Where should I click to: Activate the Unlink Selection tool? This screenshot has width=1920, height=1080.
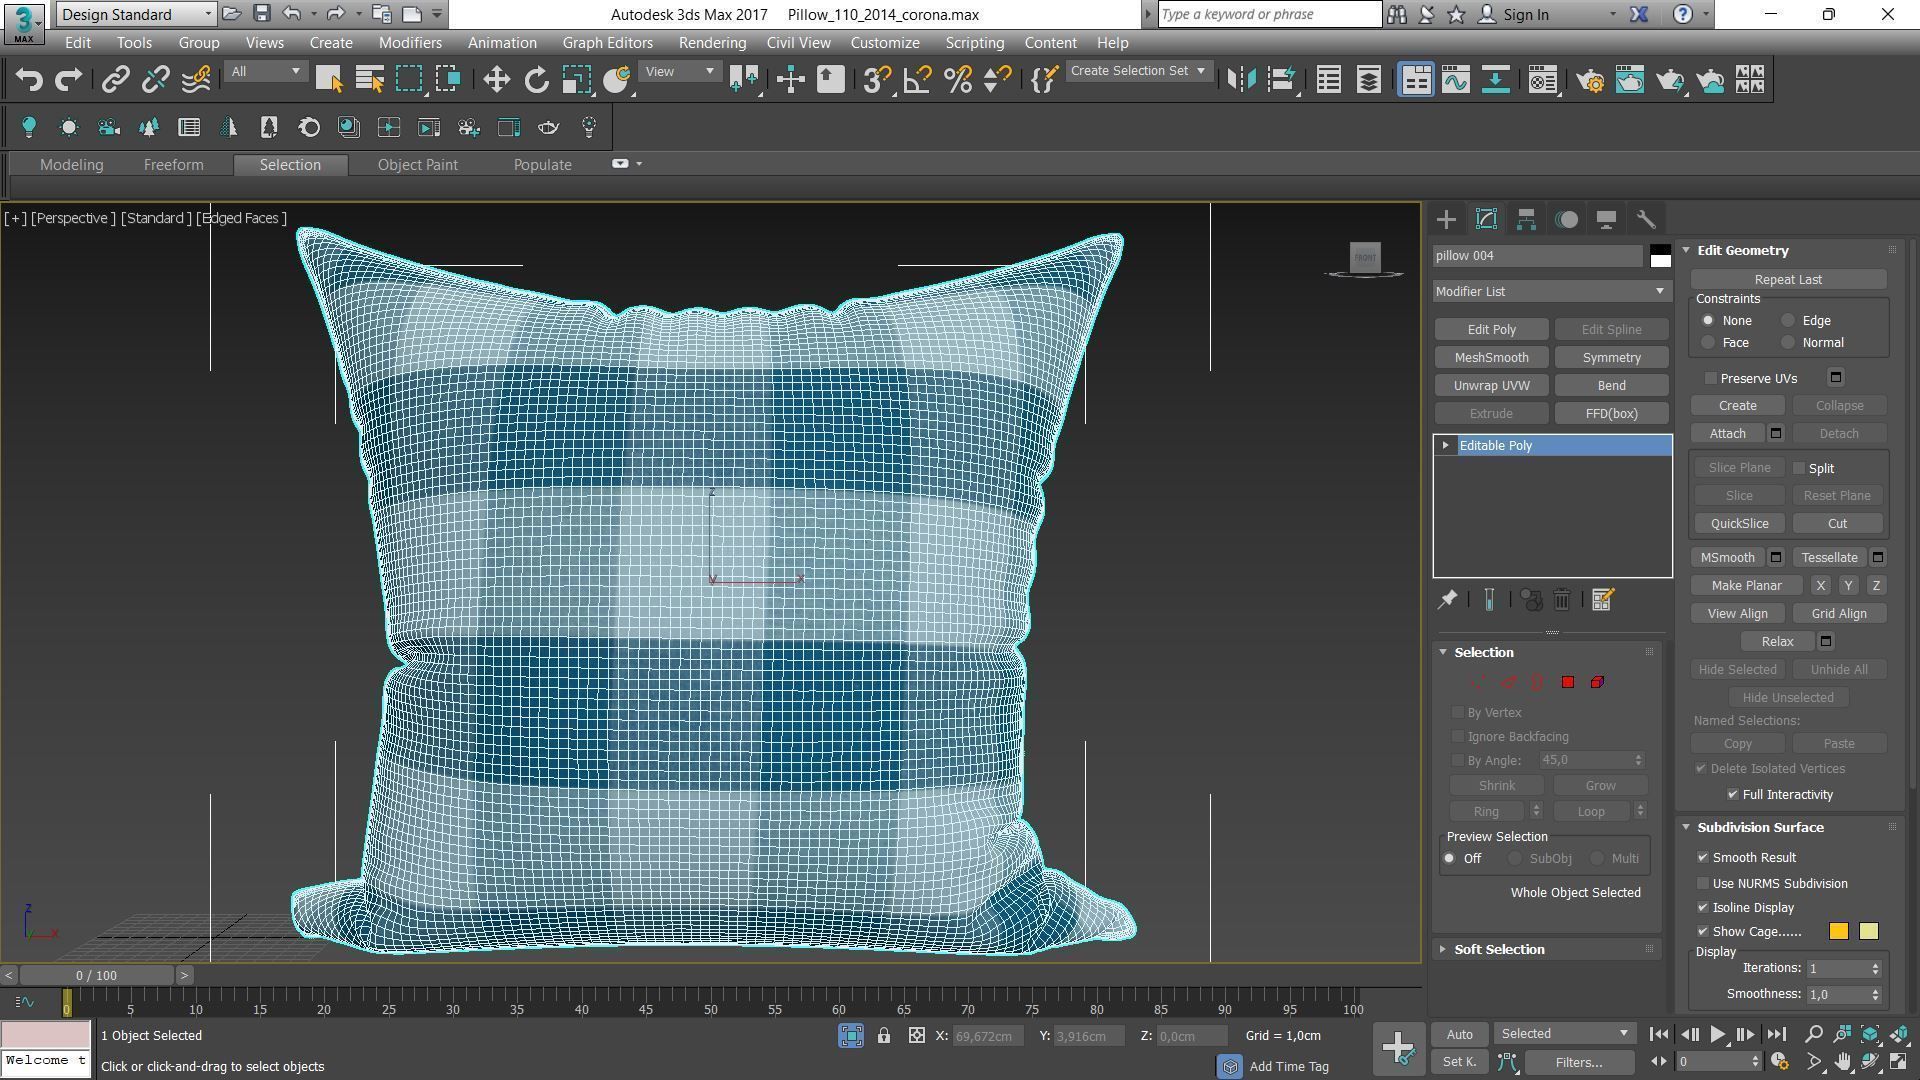[x=155, y=80]
